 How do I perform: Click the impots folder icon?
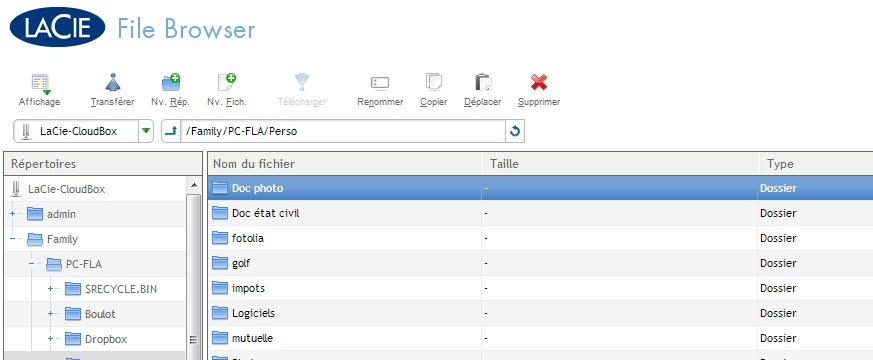coord(220,288)
